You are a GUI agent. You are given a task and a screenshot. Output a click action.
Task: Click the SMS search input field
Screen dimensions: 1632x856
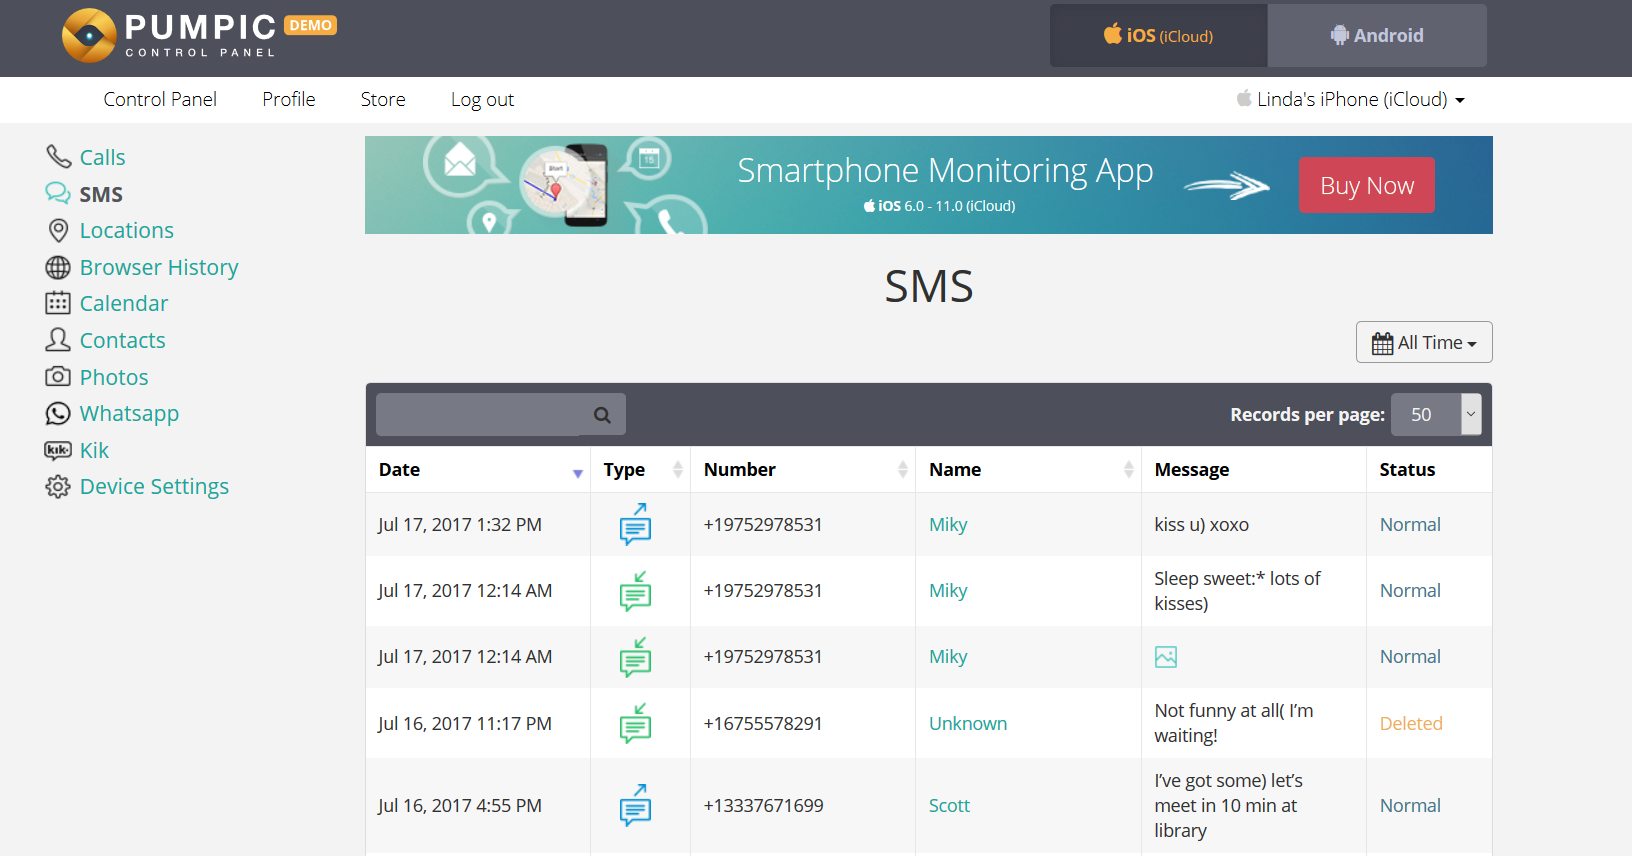[x=480, y=415]
